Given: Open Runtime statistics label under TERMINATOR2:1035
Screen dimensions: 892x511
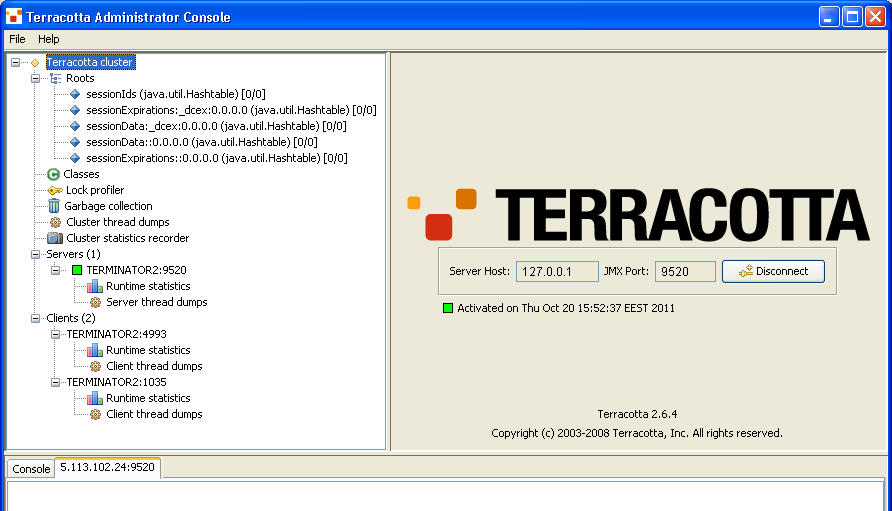Looking at the screenshot, I should (x=148, y=398).
